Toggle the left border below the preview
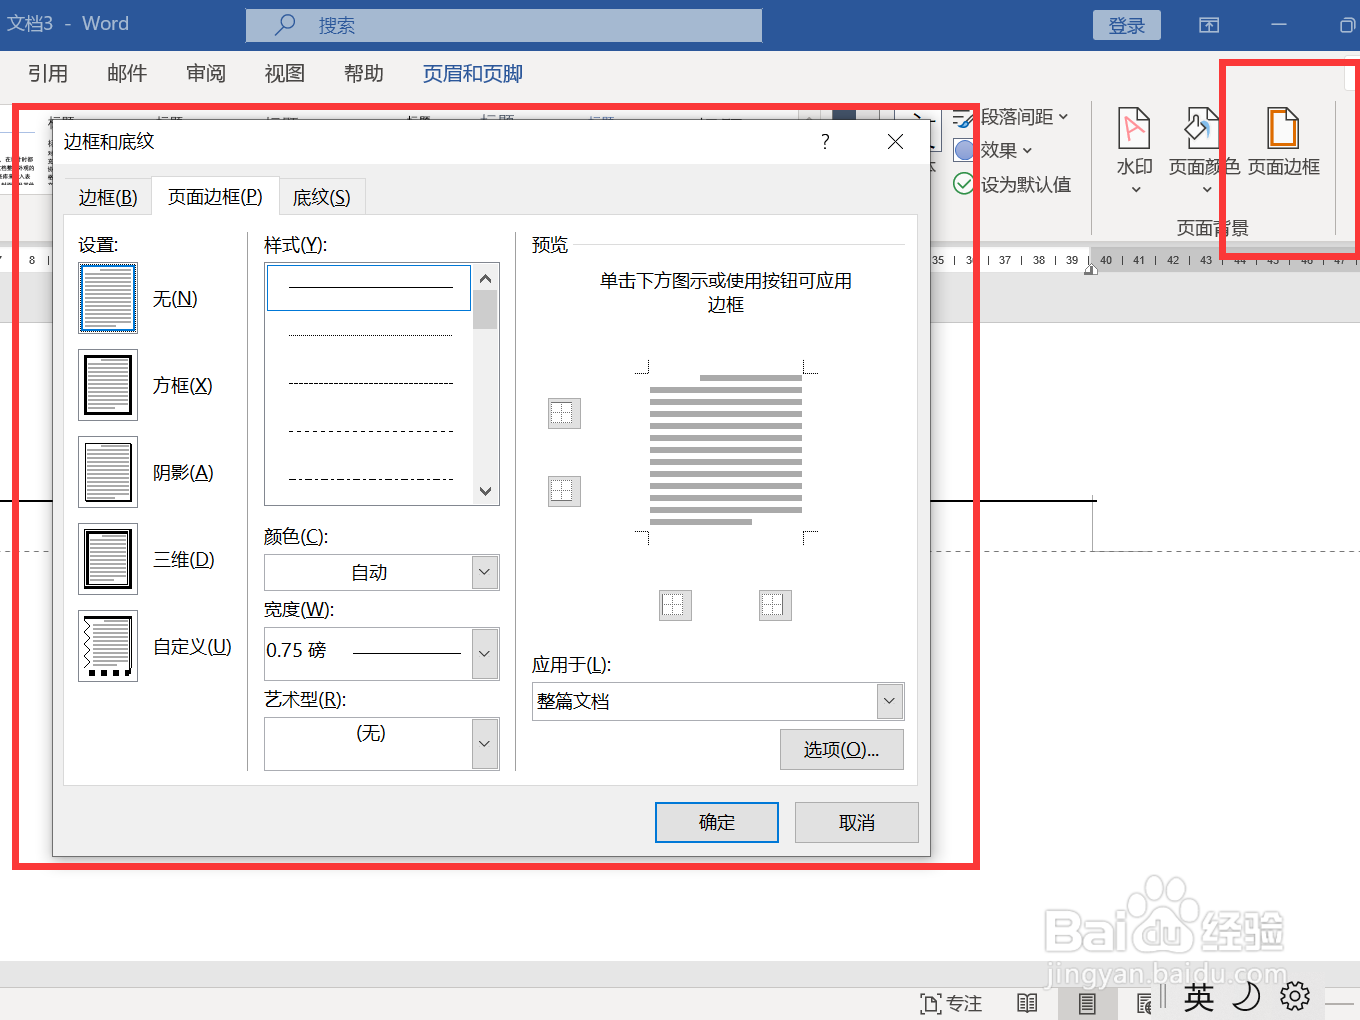The width and height of the screenshot is (1360, 1020). [x=675, y=605]
